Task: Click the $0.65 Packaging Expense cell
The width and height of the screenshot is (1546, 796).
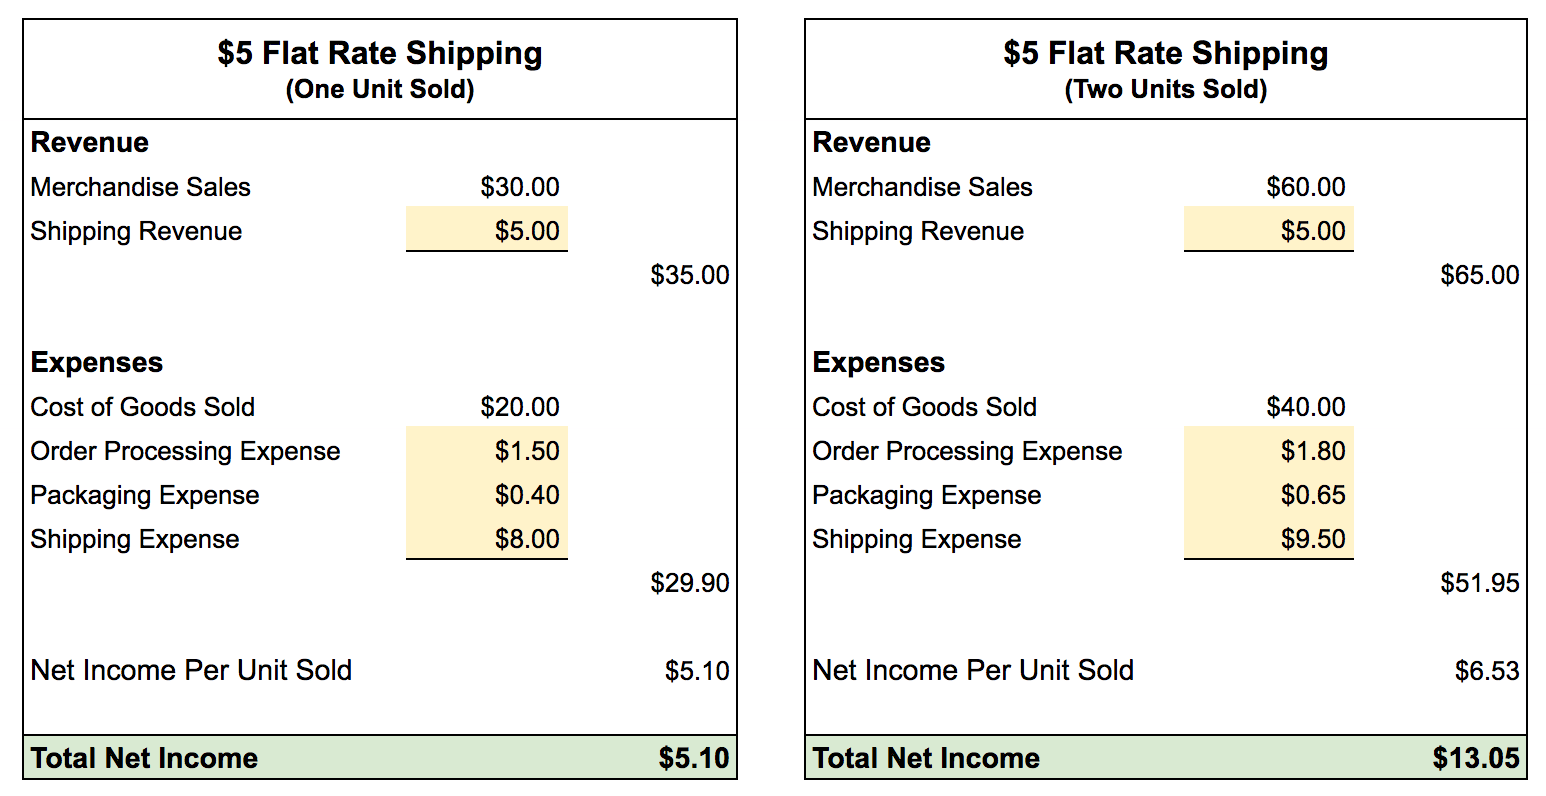Action: (x=1269, y=493)
